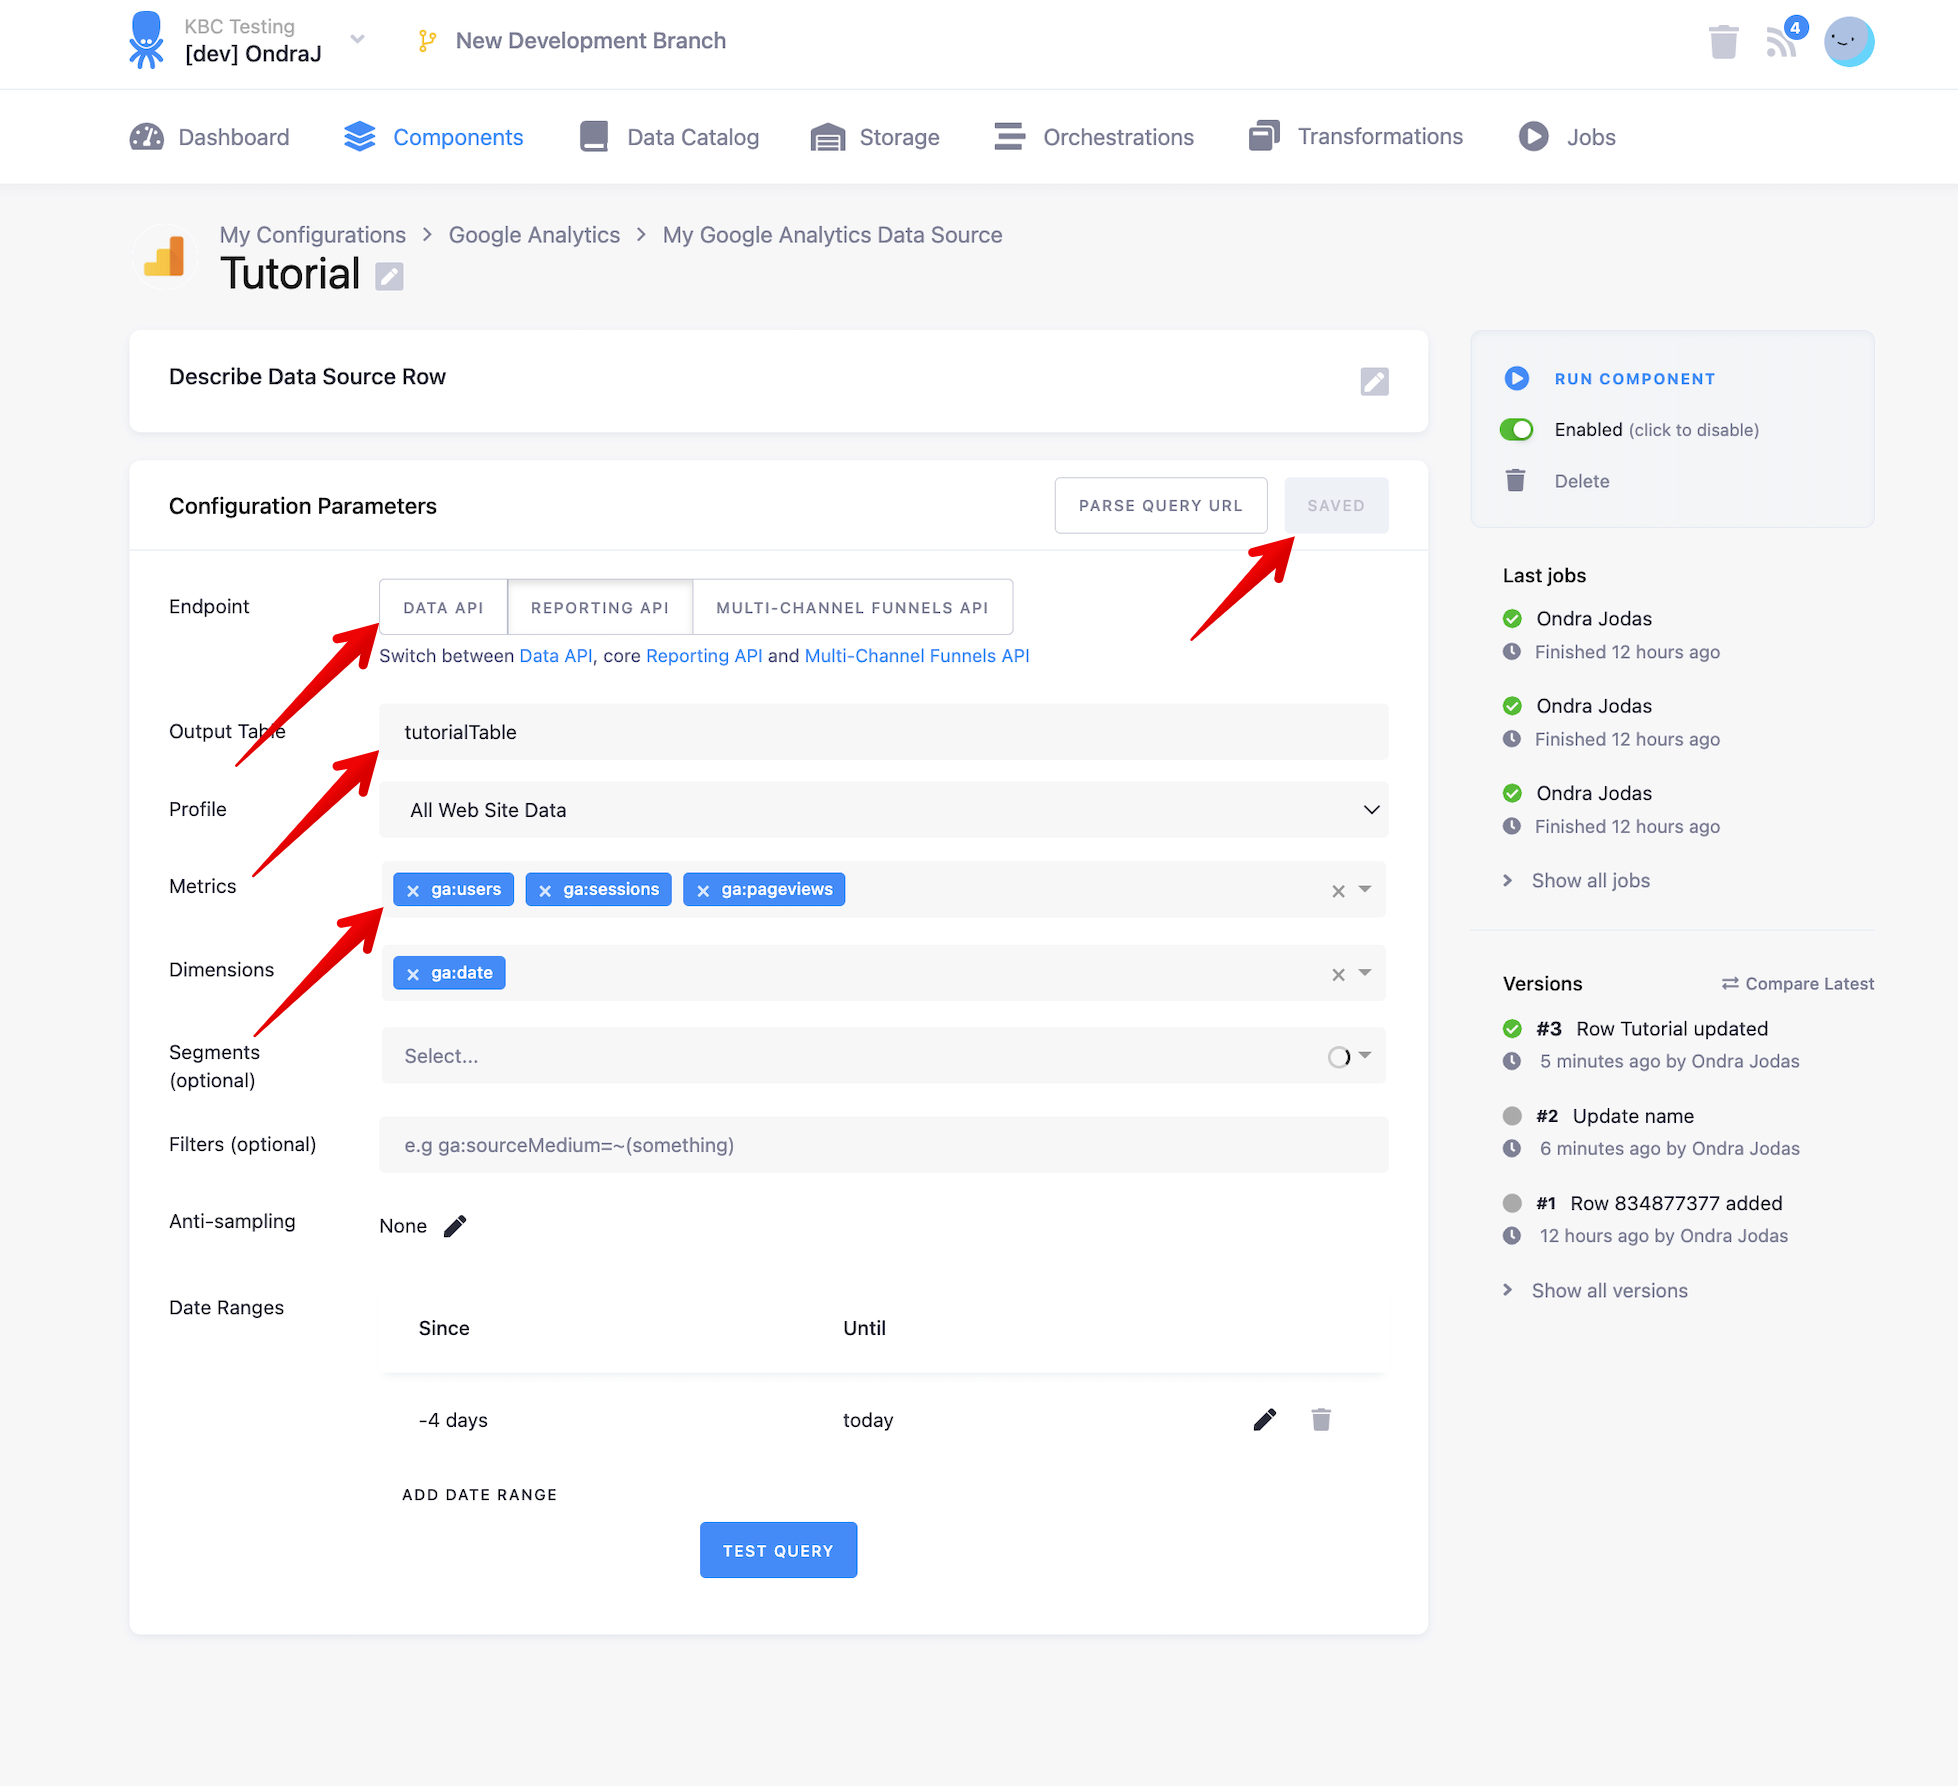
Task: Click the Run Component play icon
Action: tap(1517, 378)
